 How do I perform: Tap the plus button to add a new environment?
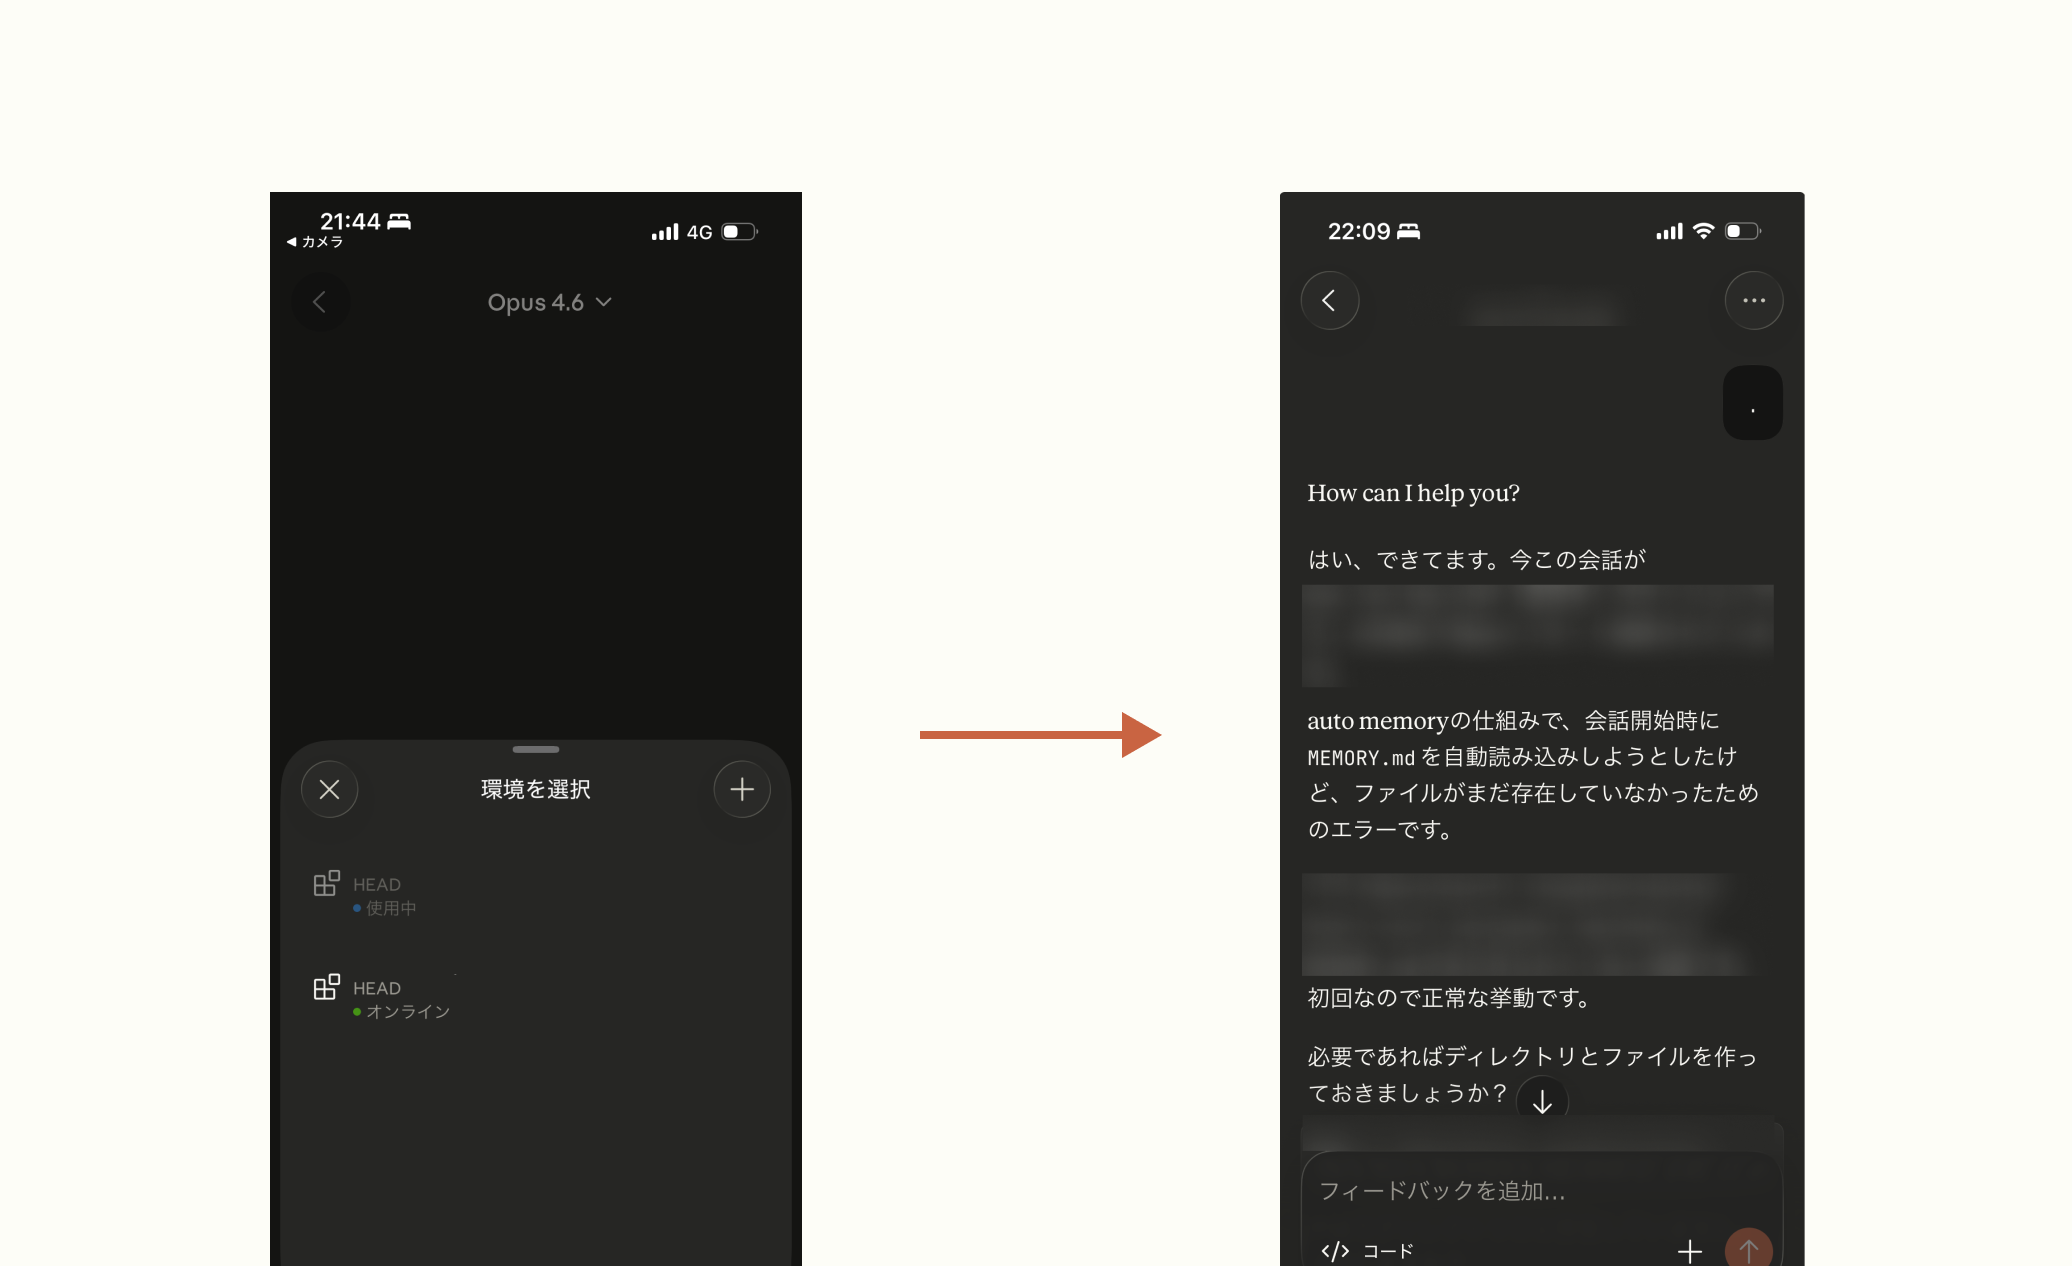pos(741,789)
